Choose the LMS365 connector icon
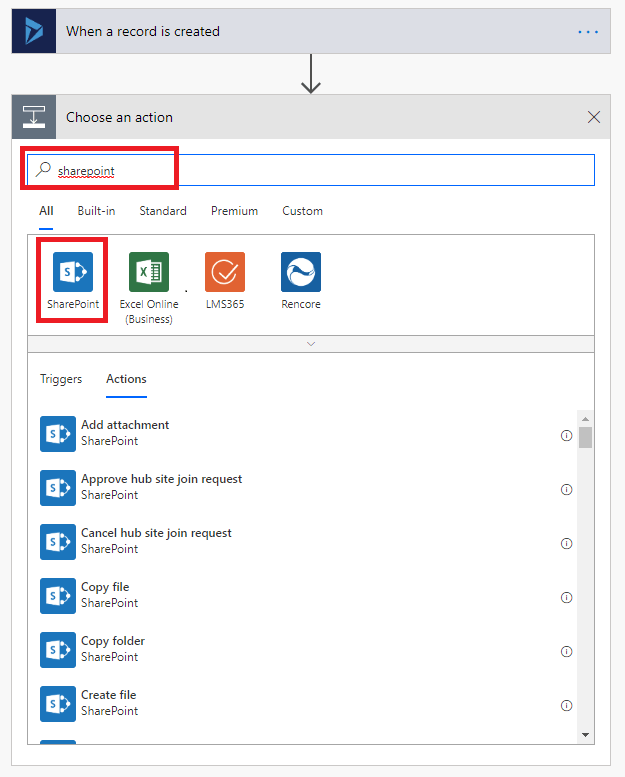Viewport: 625px width, 777px height. point(225,272)
